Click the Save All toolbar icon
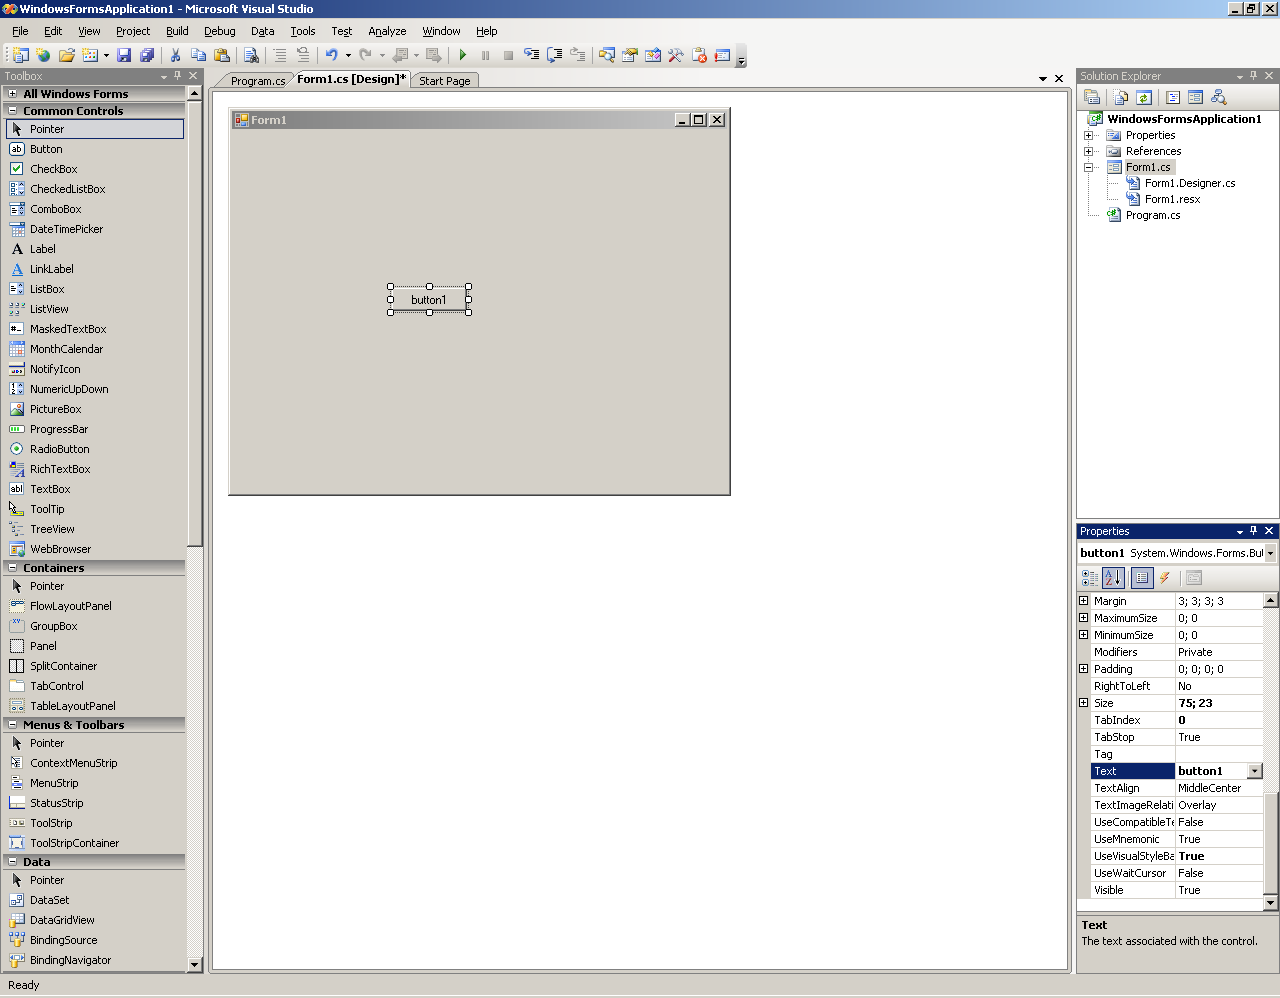Screen dimensions: 1280x998 pyautogui.click(x=147, y=55)
